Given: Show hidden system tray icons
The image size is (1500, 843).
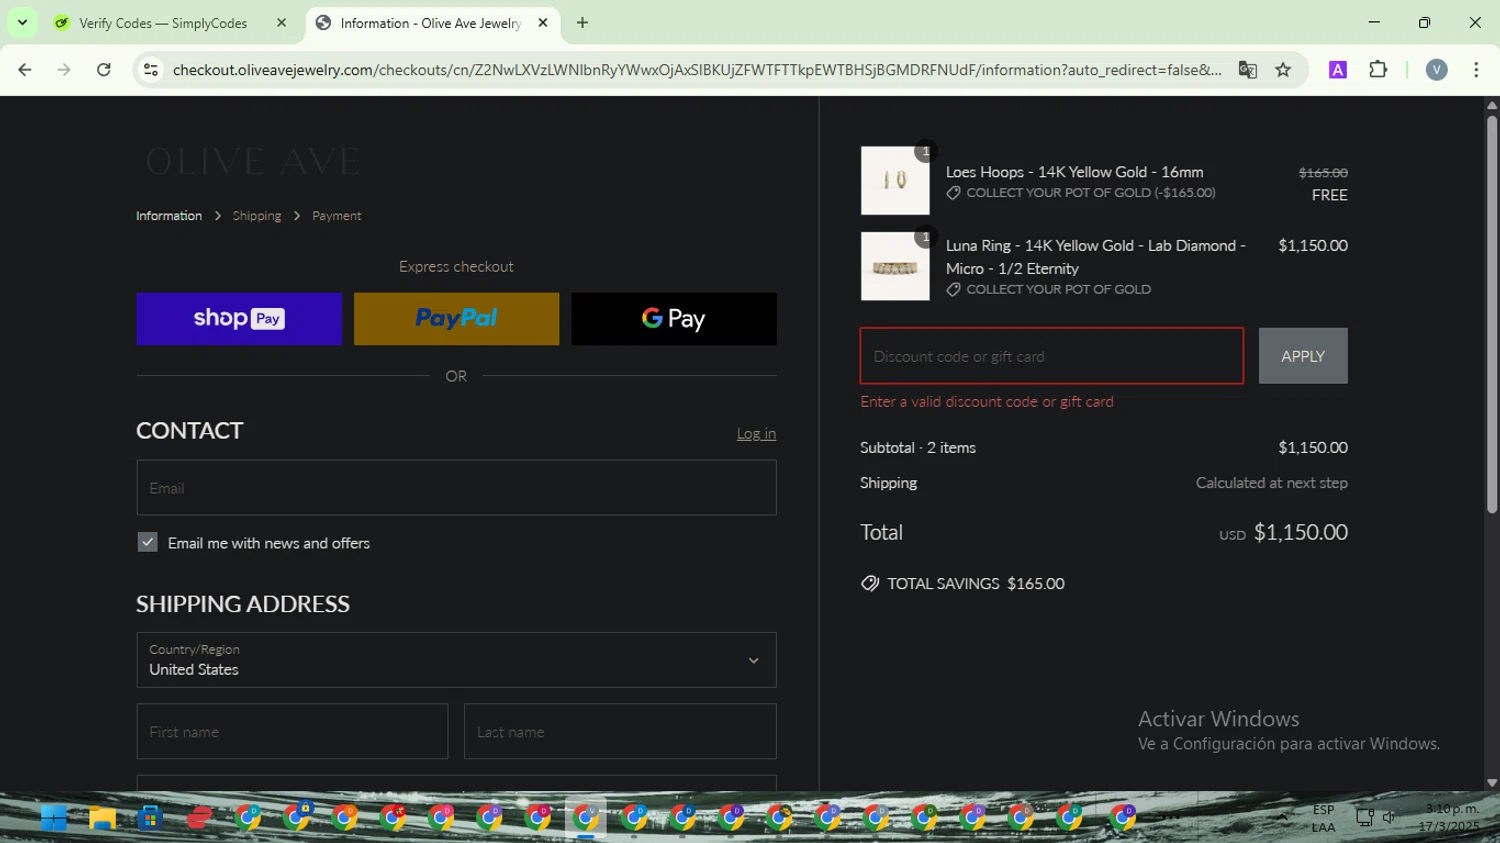Looking at the screenshot, I should click(1282, 817).
